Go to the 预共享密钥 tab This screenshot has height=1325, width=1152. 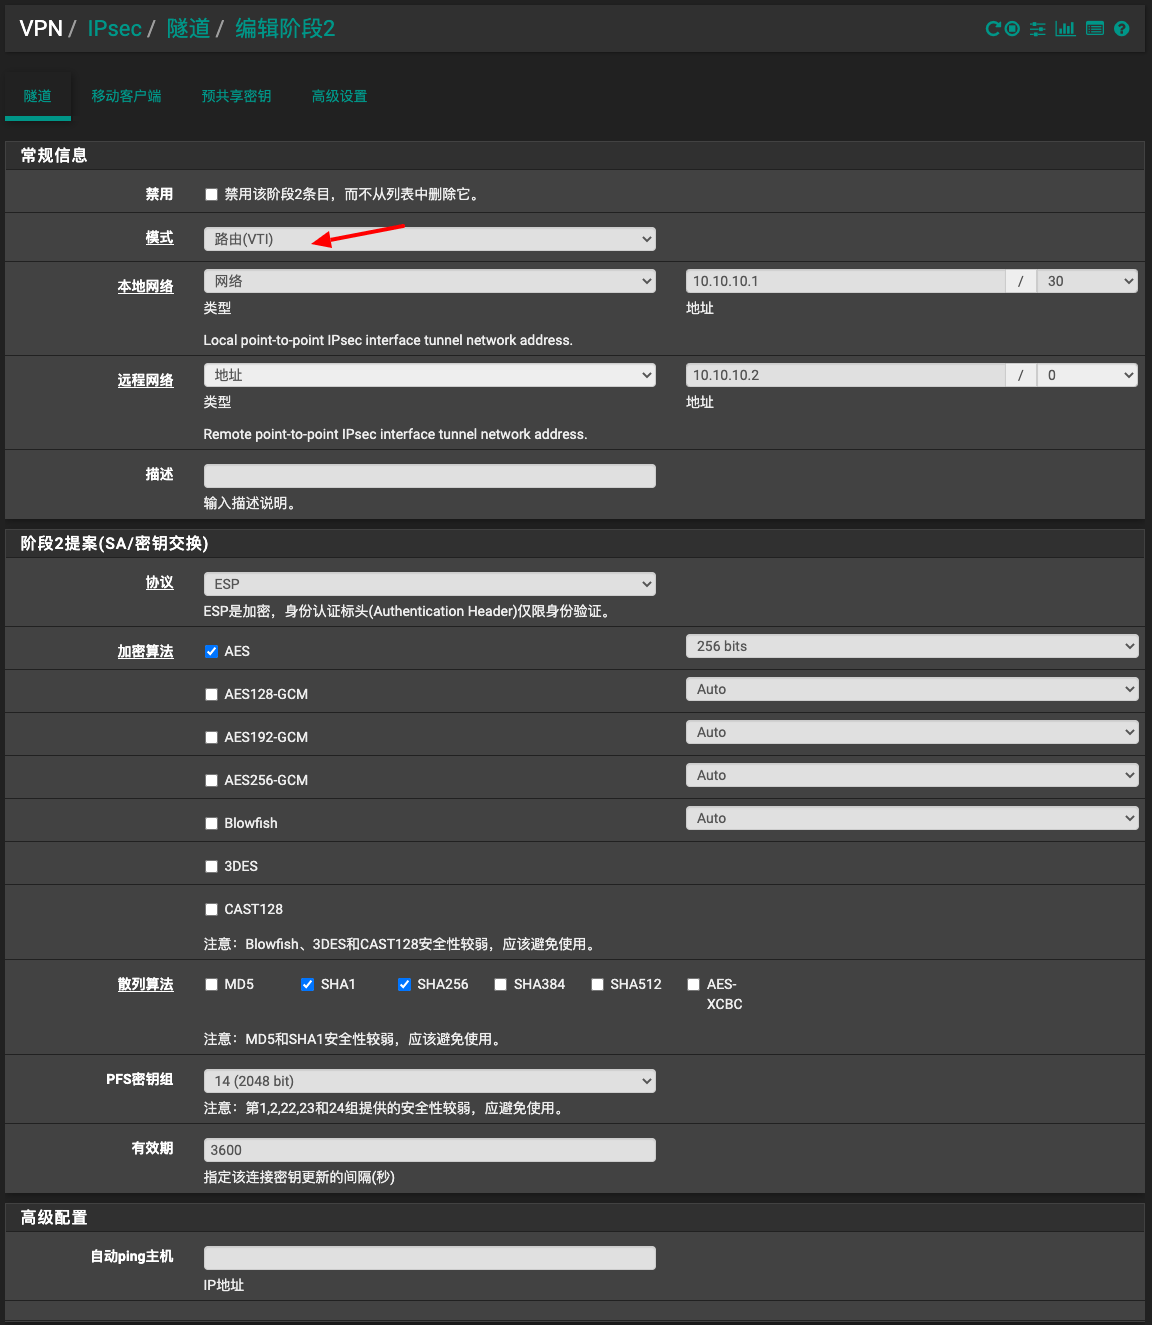coord(236,96)
